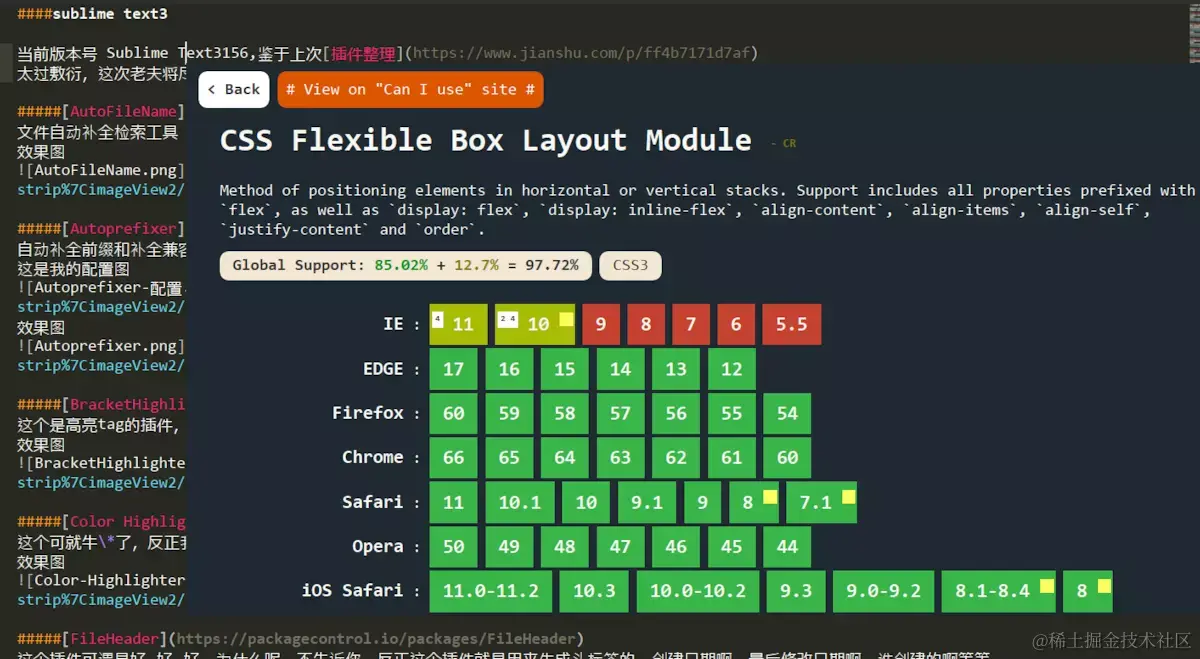Click IE version 8 cell
Image resolution: width=1200 pixels, height=659 pixels.
646,325
